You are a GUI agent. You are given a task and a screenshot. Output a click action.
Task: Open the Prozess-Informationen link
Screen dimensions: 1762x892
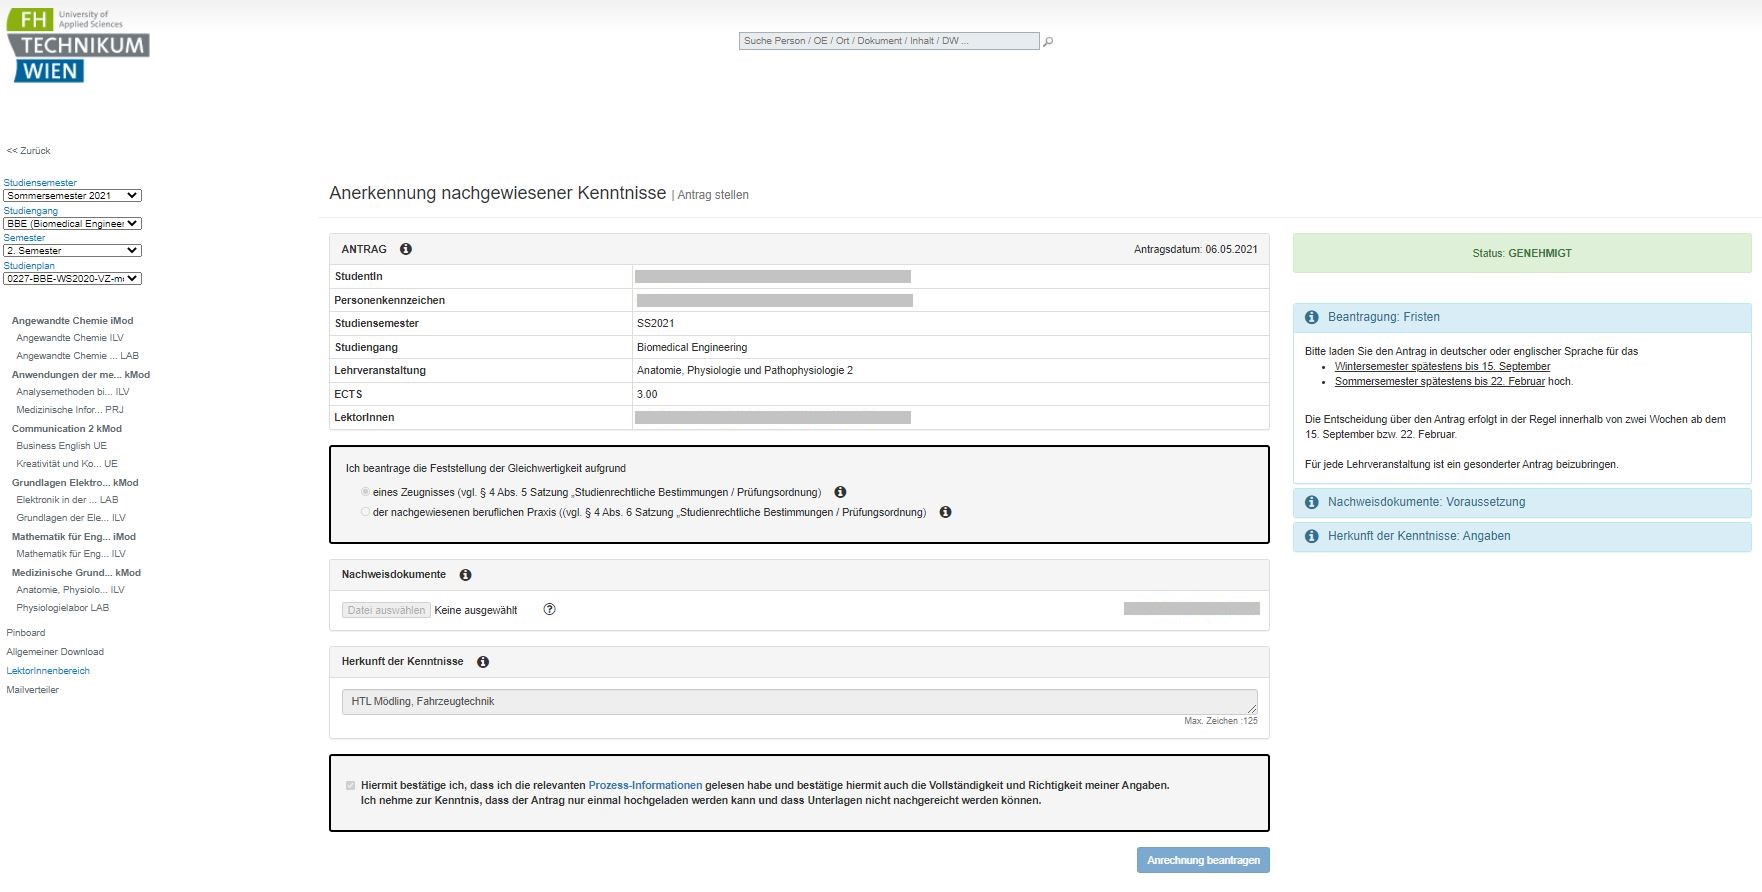click(x=645, y=786)
